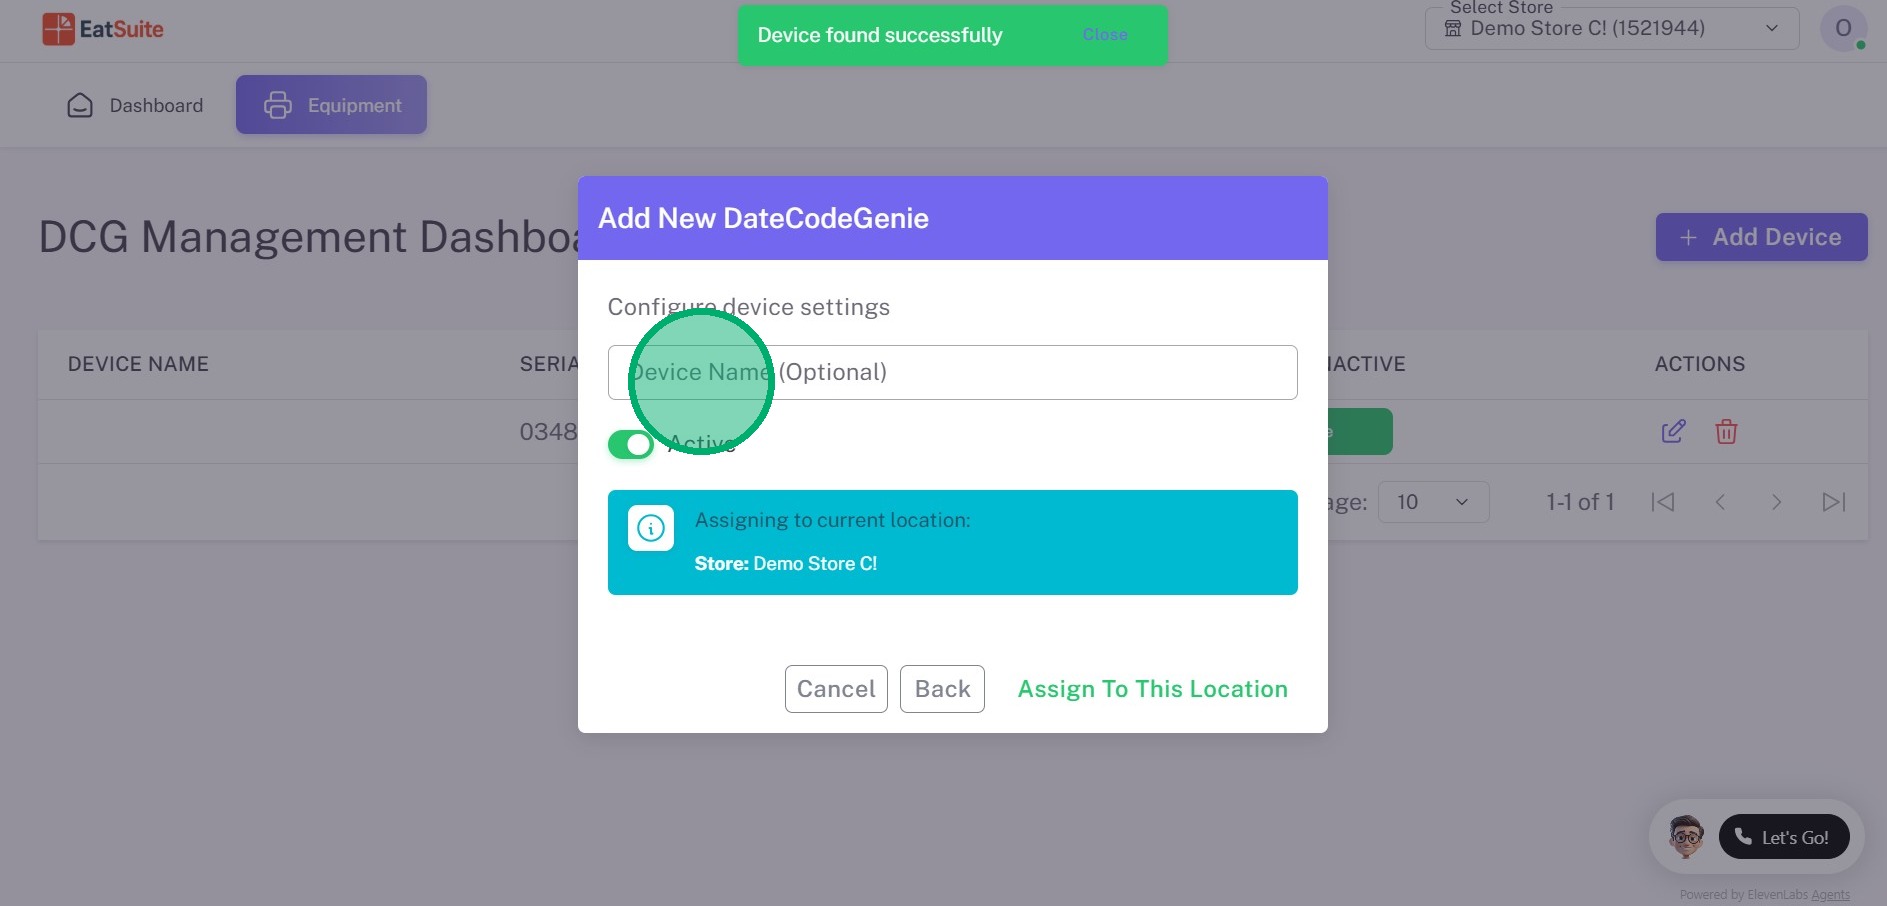Switch to the Equipment tab
This screenshot has height=906, width=1887.
(332, 105)
